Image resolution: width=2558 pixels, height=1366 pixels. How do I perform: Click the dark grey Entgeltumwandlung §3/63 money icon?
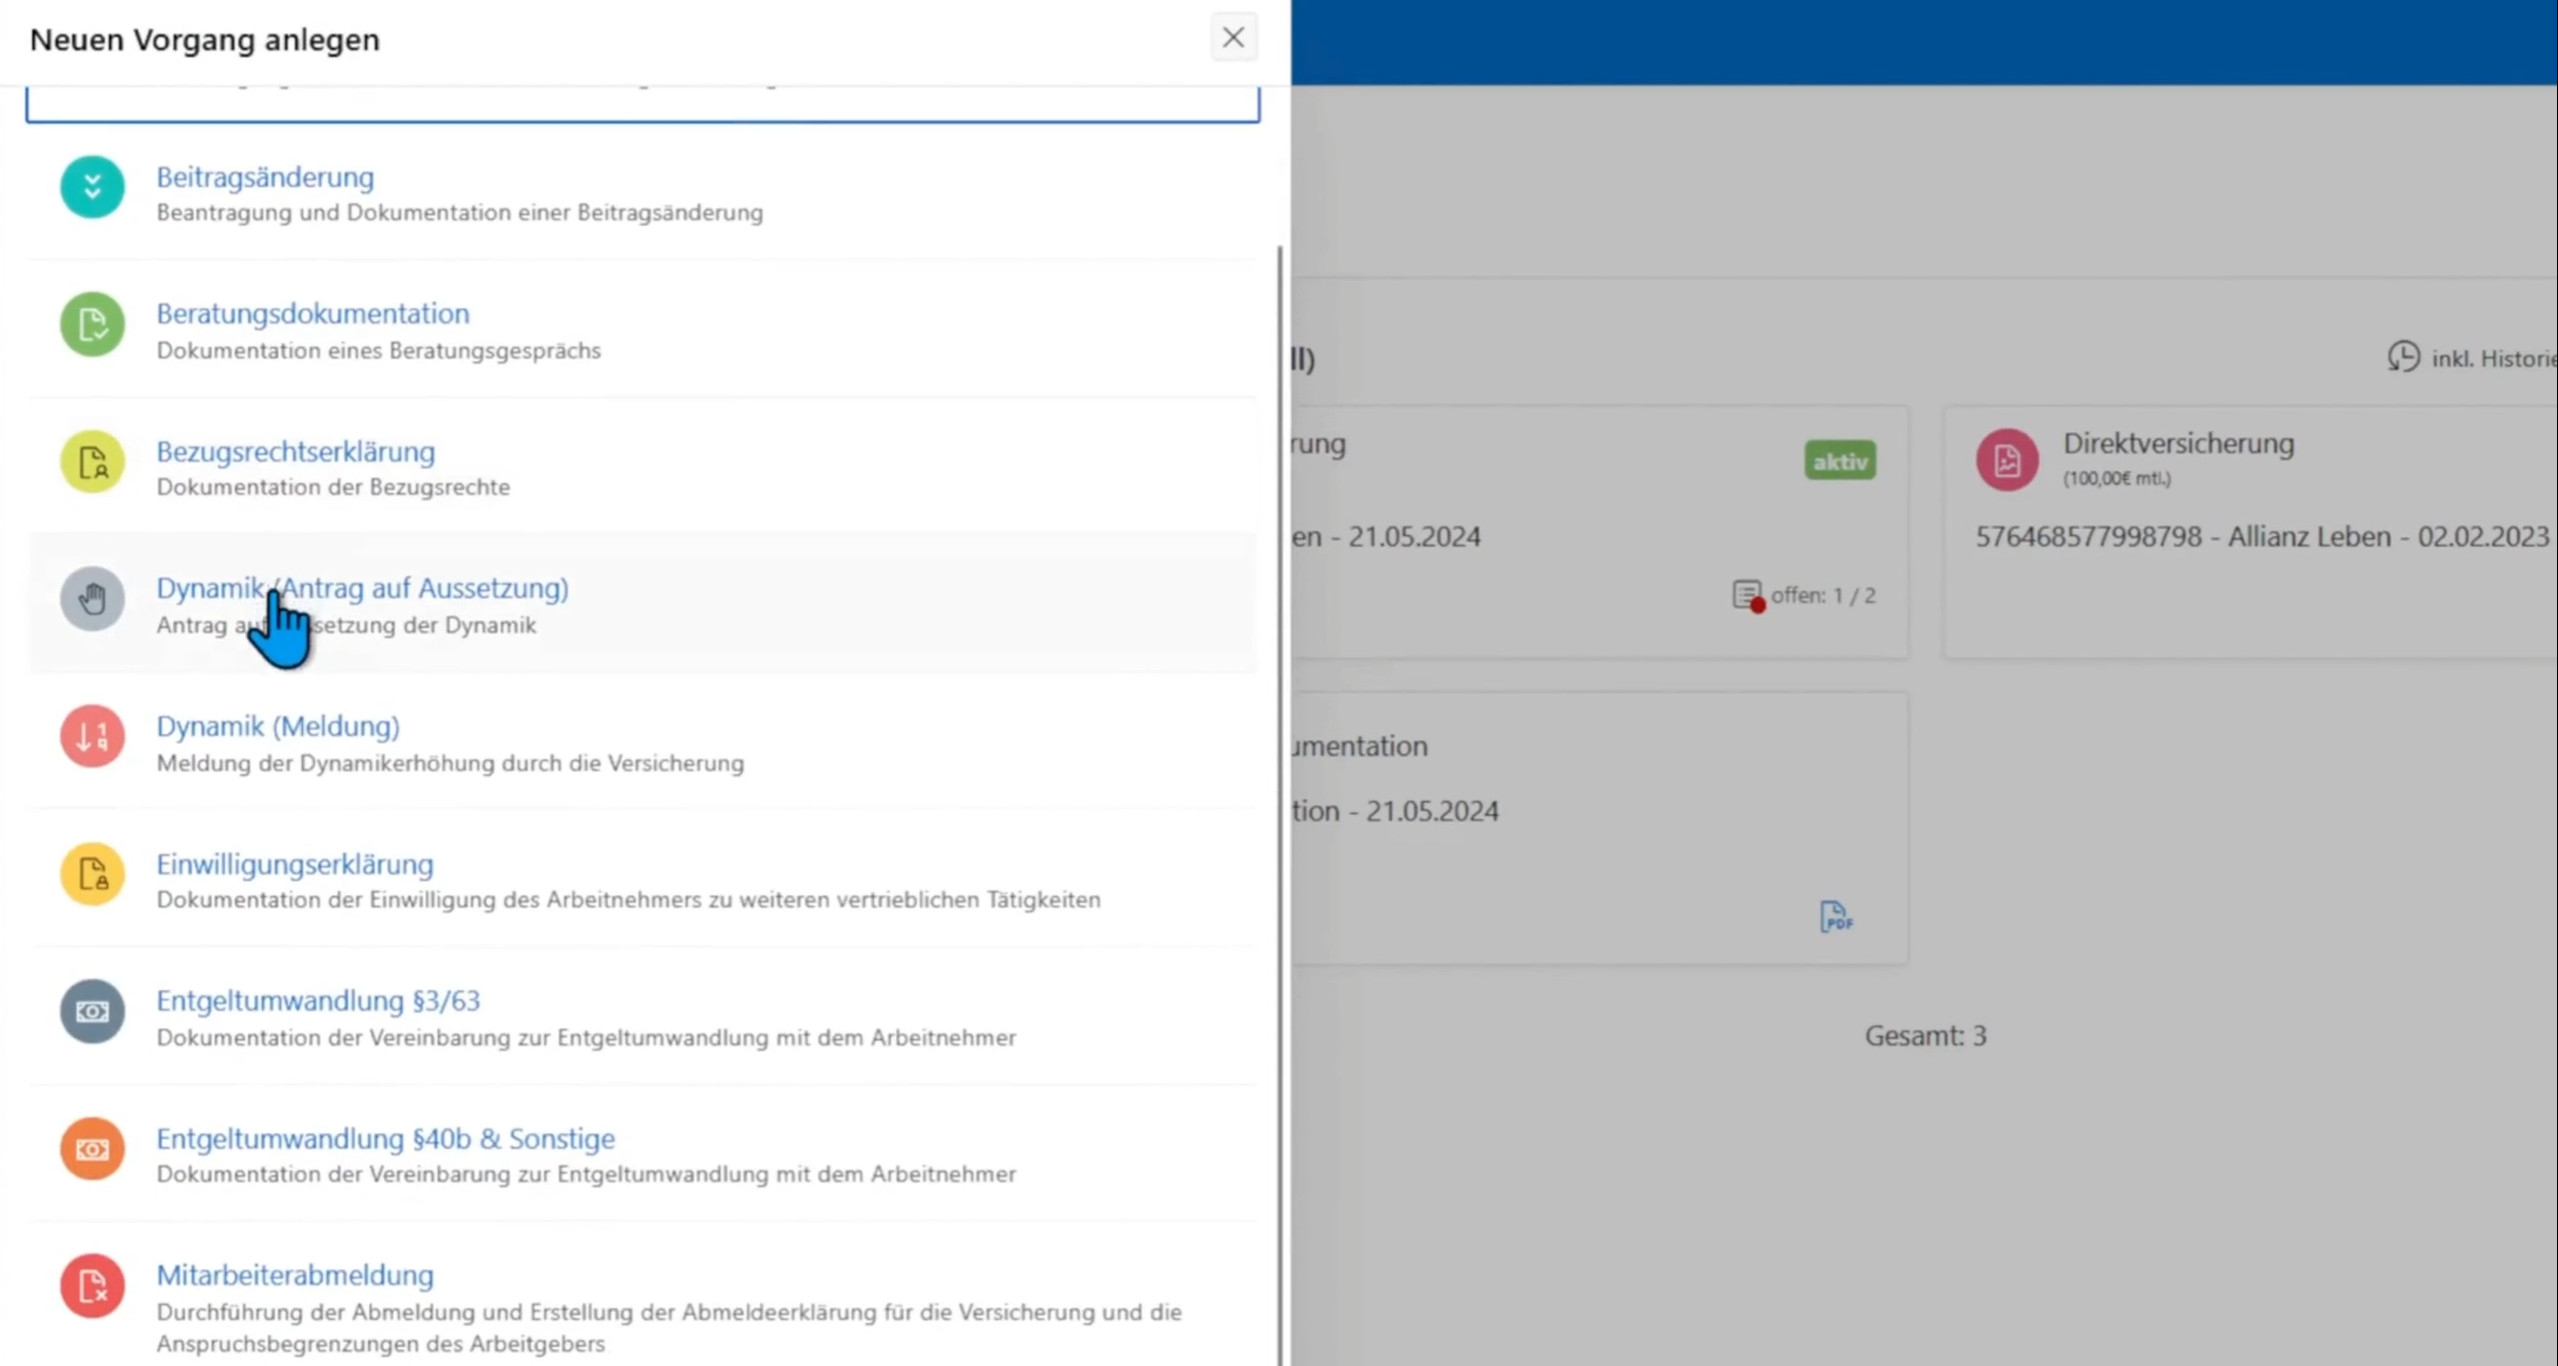tap(92, 1011)
